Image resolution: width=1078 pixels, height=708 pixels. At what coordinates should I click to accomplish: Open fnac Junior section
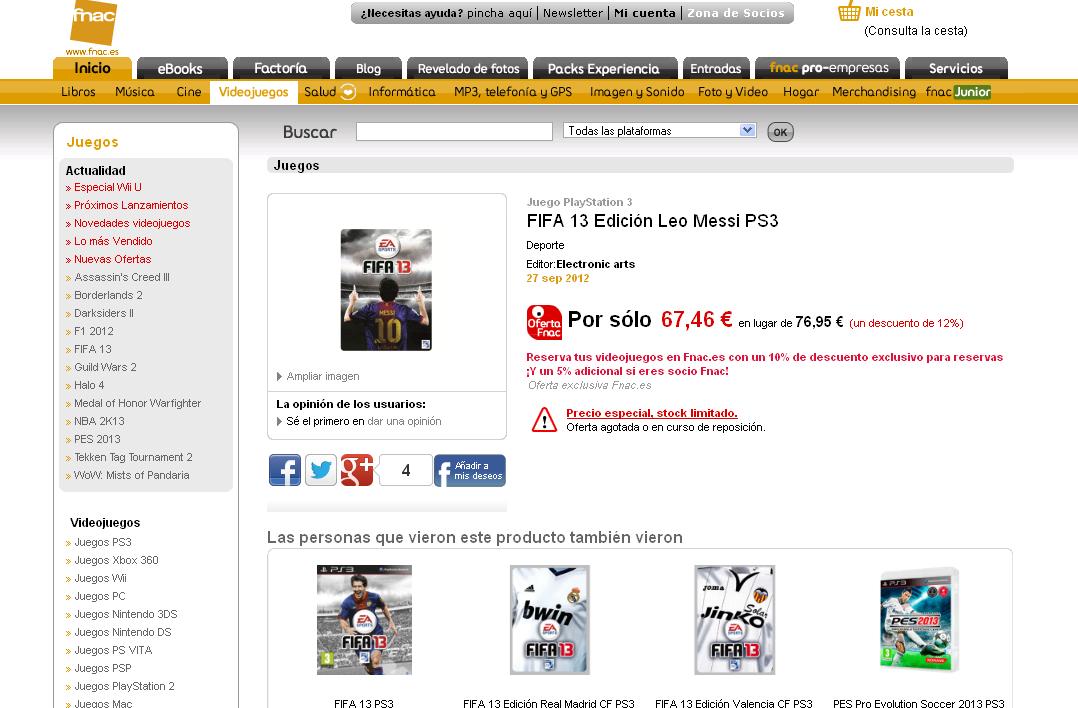tap(958, 92)
